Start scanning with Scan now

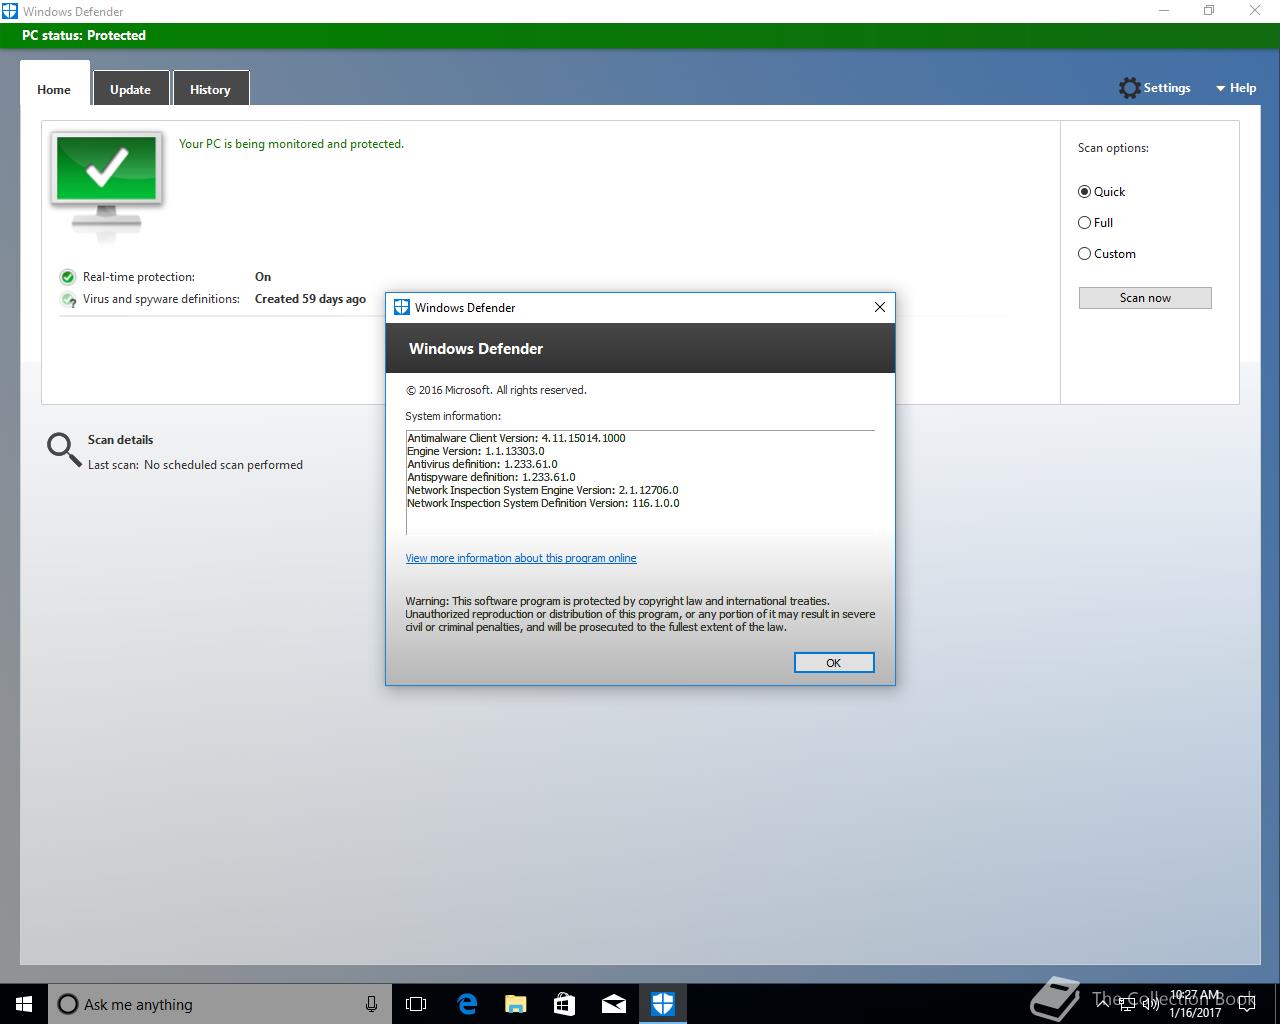(x=1145, y=298)
